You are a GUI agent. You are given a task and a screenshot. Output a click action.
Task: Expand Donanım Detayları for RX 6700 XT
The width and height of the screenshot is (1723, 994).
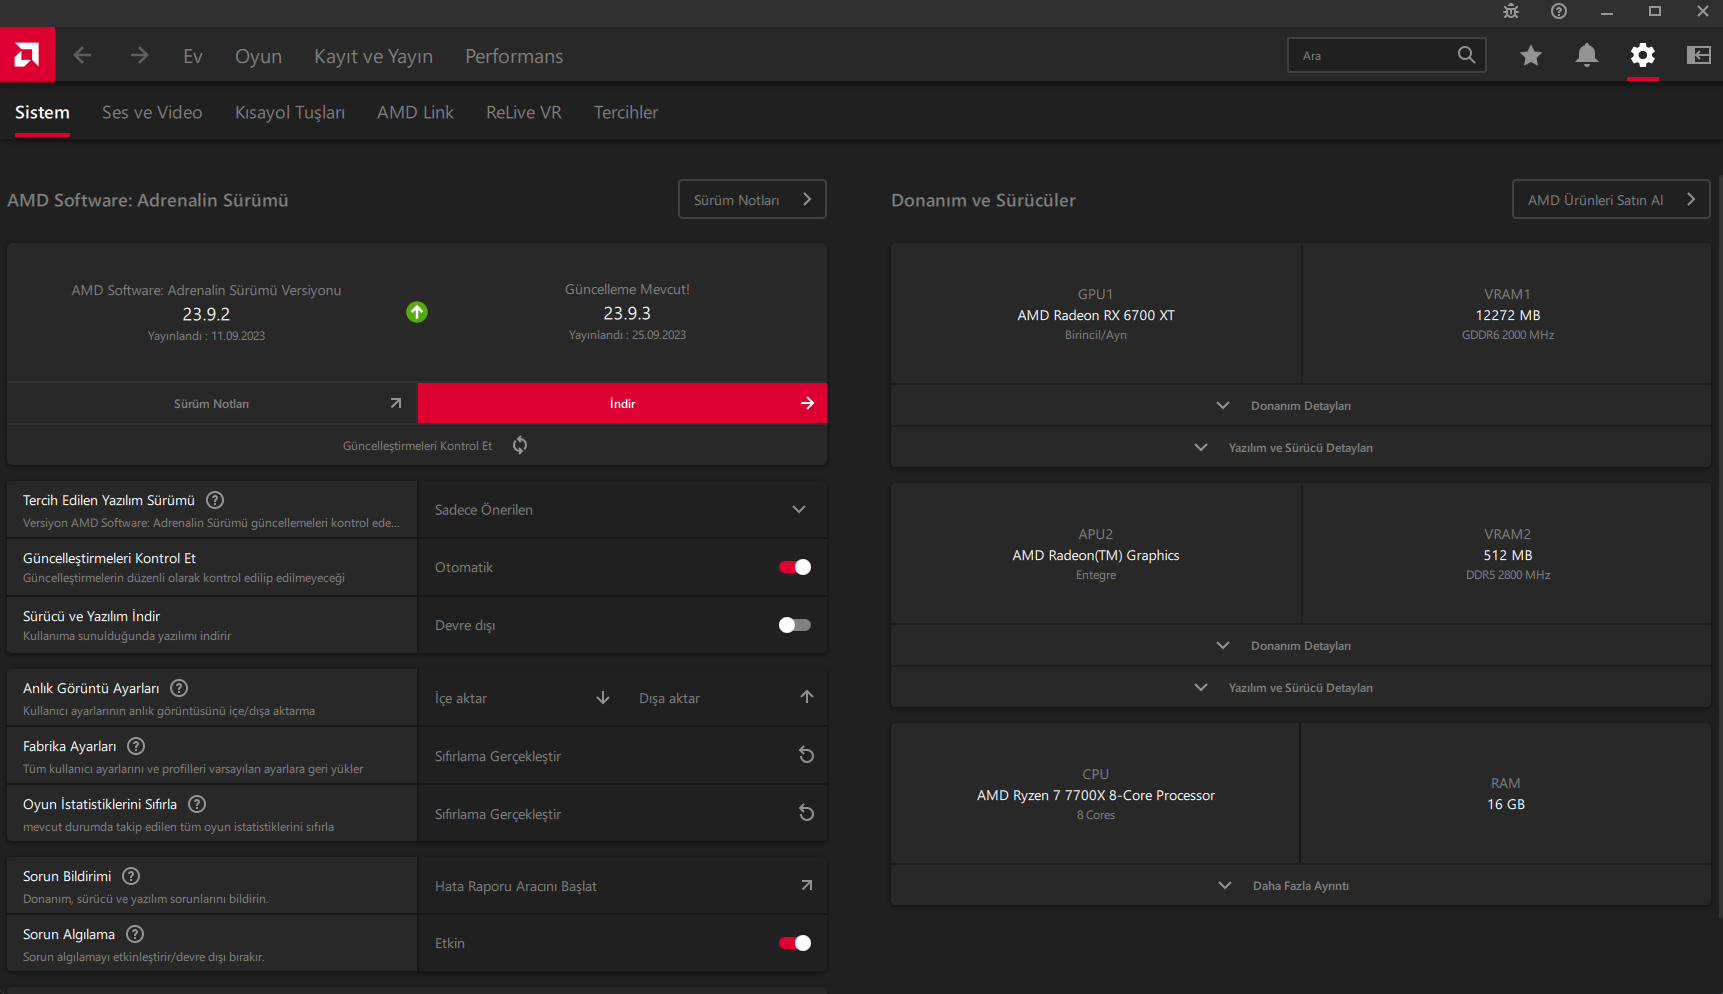tap(1300, 406)
